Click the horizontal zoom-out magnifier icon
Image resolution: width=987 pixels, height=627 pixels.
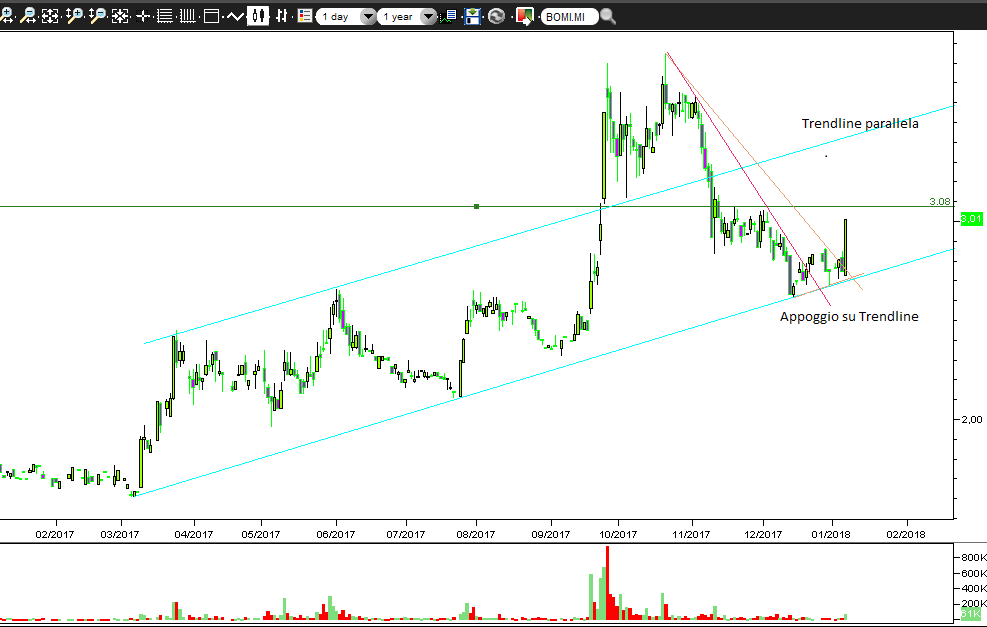[x=28, y=16]
